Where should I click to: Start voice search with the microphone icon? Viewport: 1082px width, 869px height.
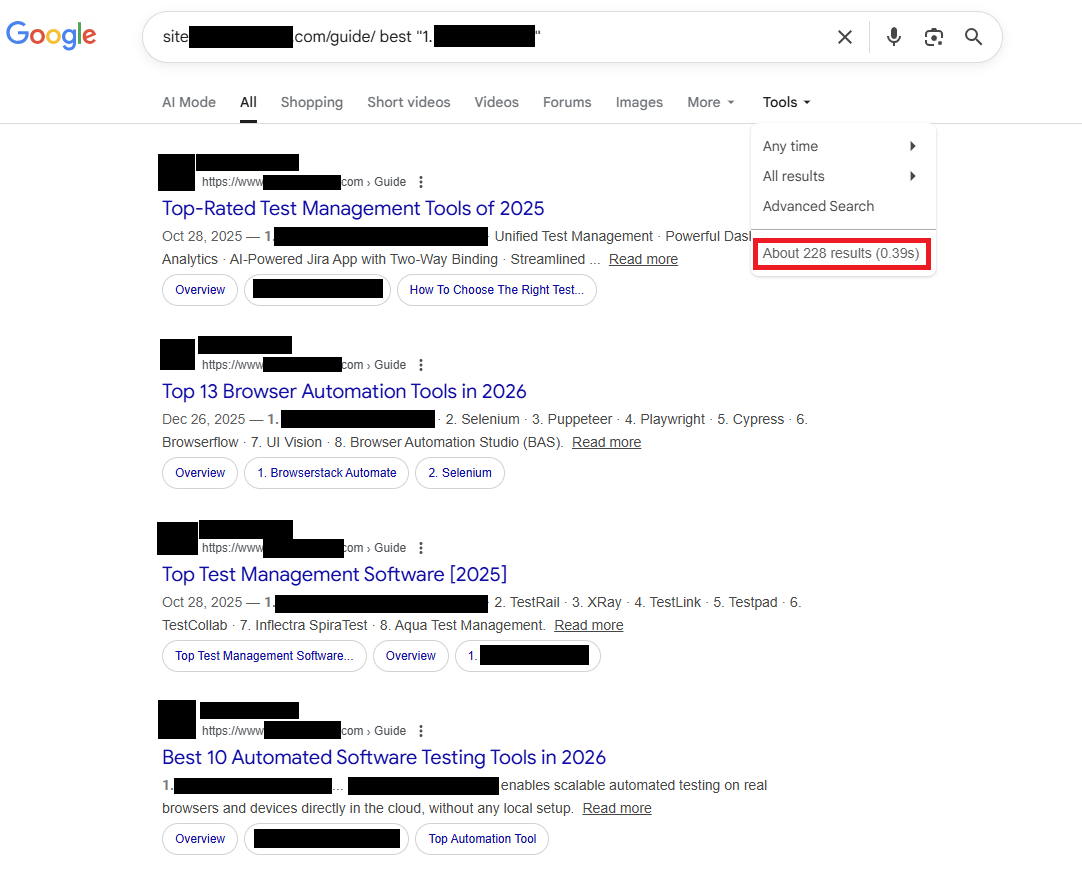pyautogui.click(x=894, y=37)
